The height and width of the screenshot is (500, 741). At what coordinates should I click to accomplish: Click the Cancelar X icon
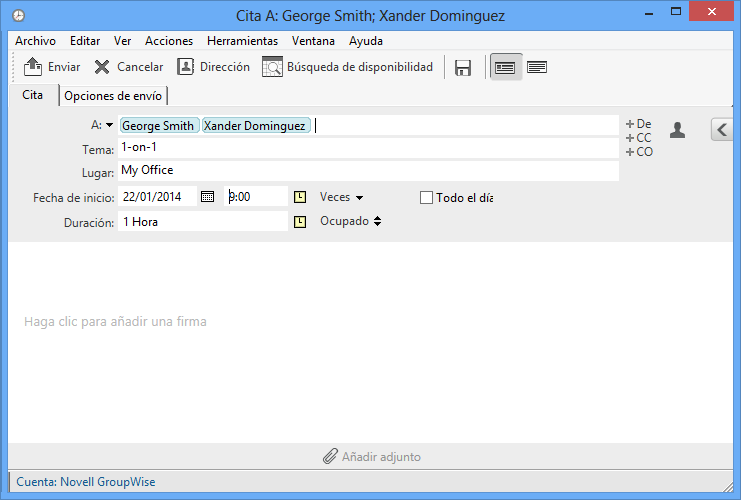click(x=102, y=67)
